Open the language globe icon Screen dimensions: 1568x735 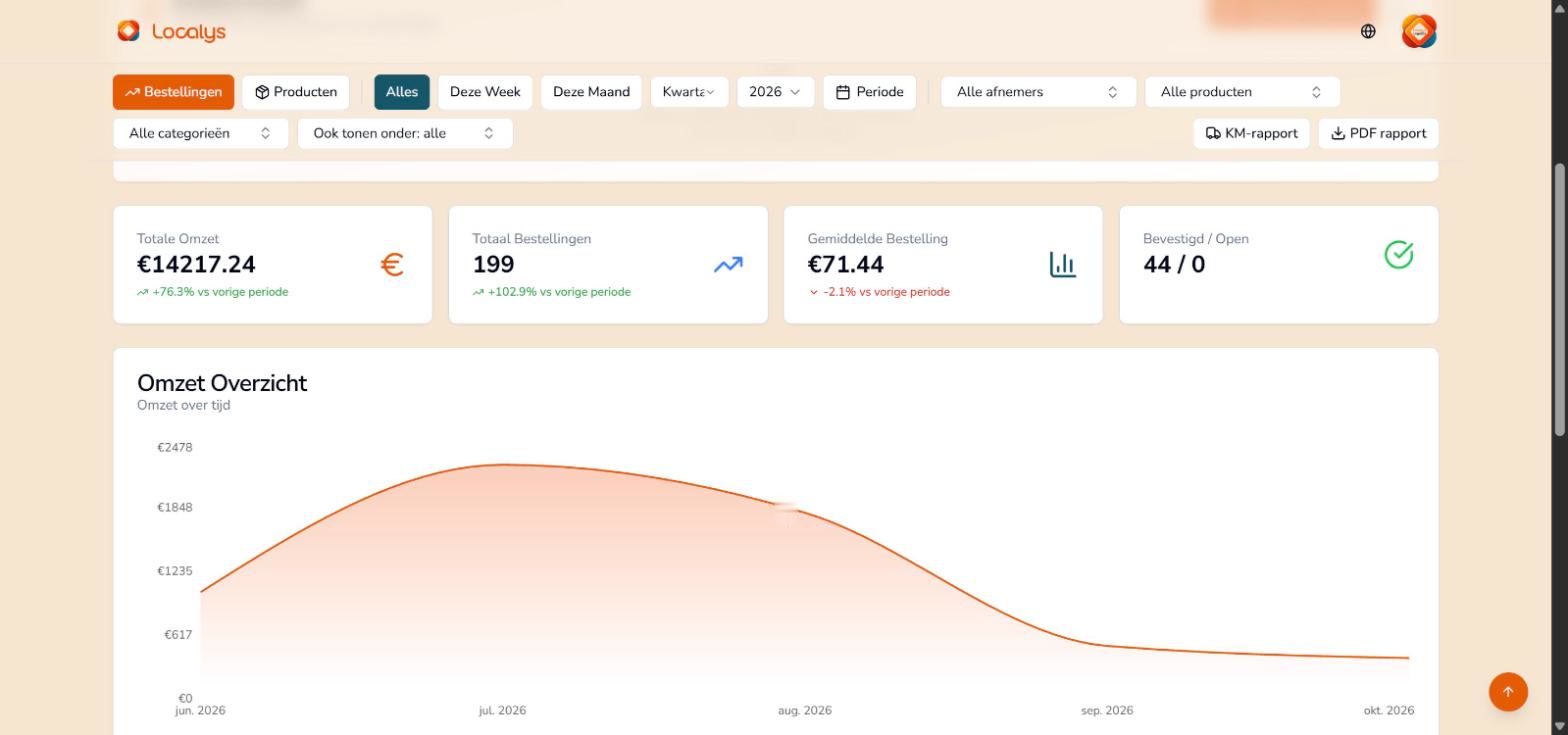(x=1368, y=31)
